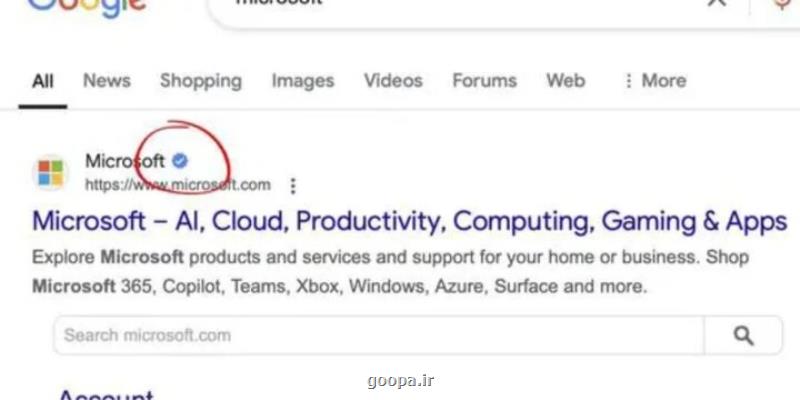The width and height of the screenshot is (800, 400).
Task: Switch to the Images tab
Action: 303,81
